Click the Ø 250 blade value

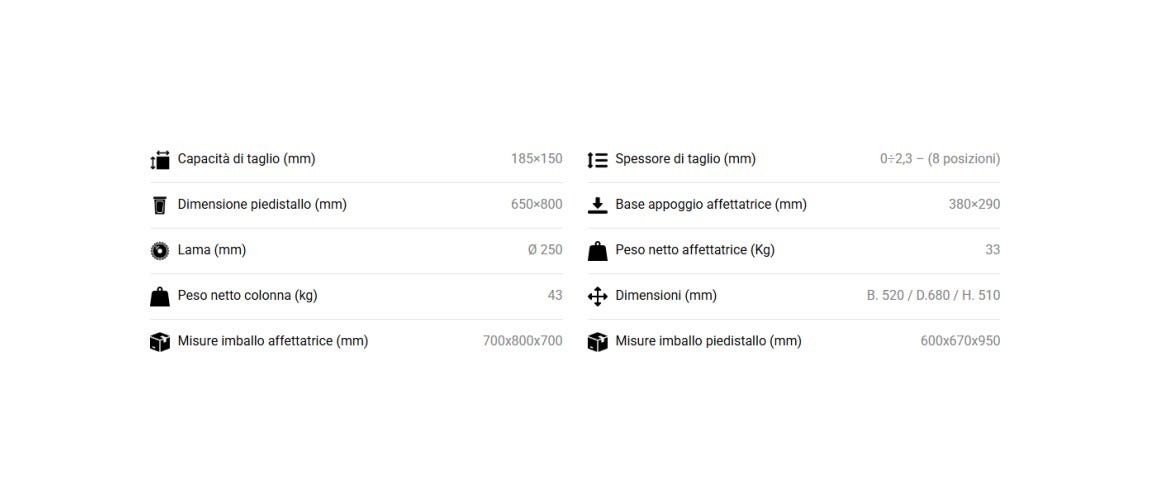click(545, 250)
